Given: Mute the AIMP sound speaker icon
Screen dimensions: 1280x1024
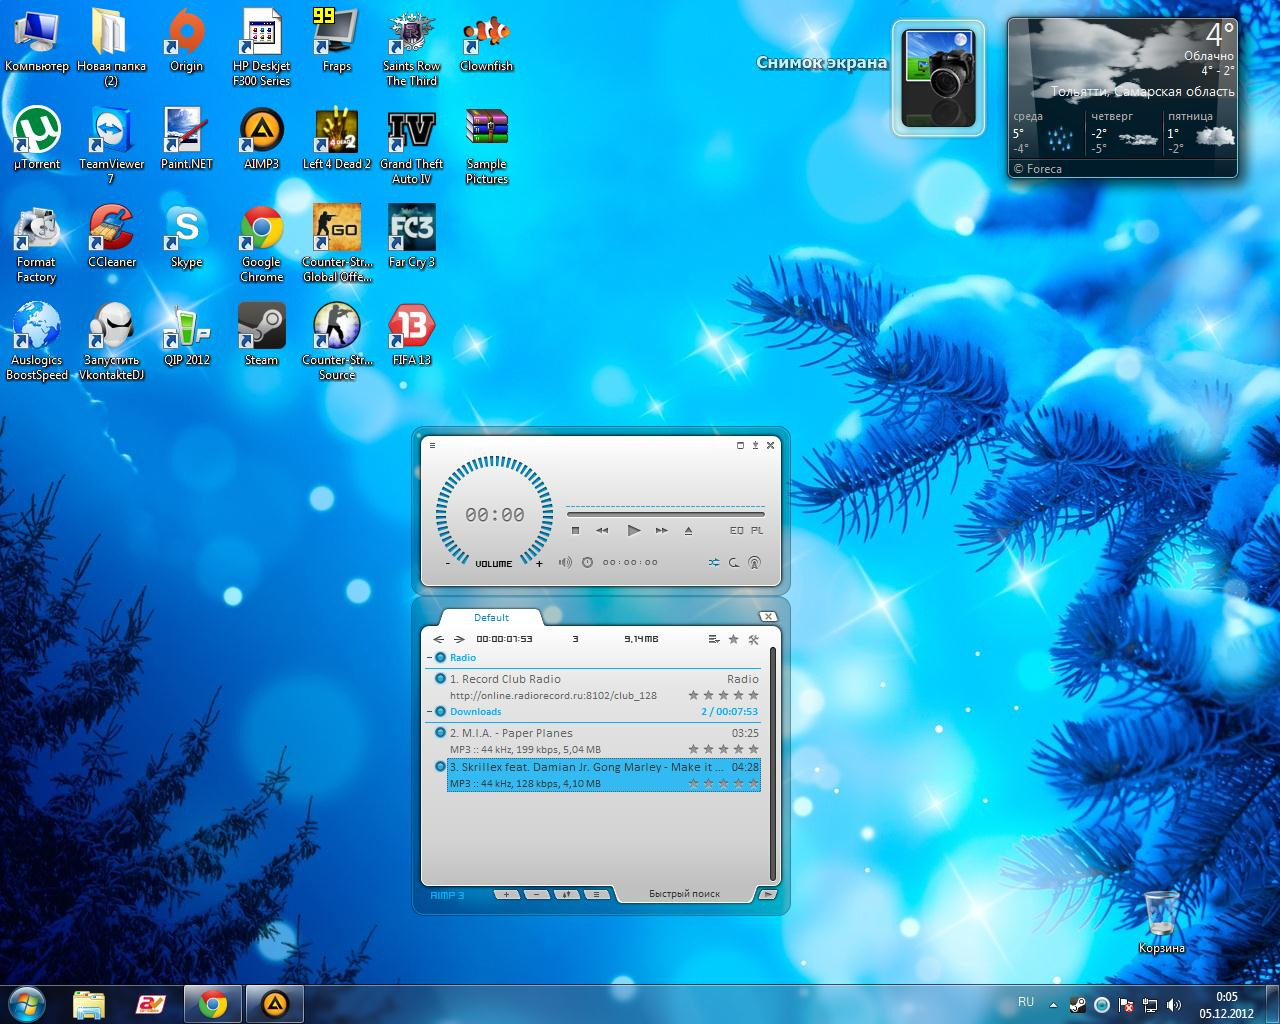Looking at the screenshot, I should (565, 563).
